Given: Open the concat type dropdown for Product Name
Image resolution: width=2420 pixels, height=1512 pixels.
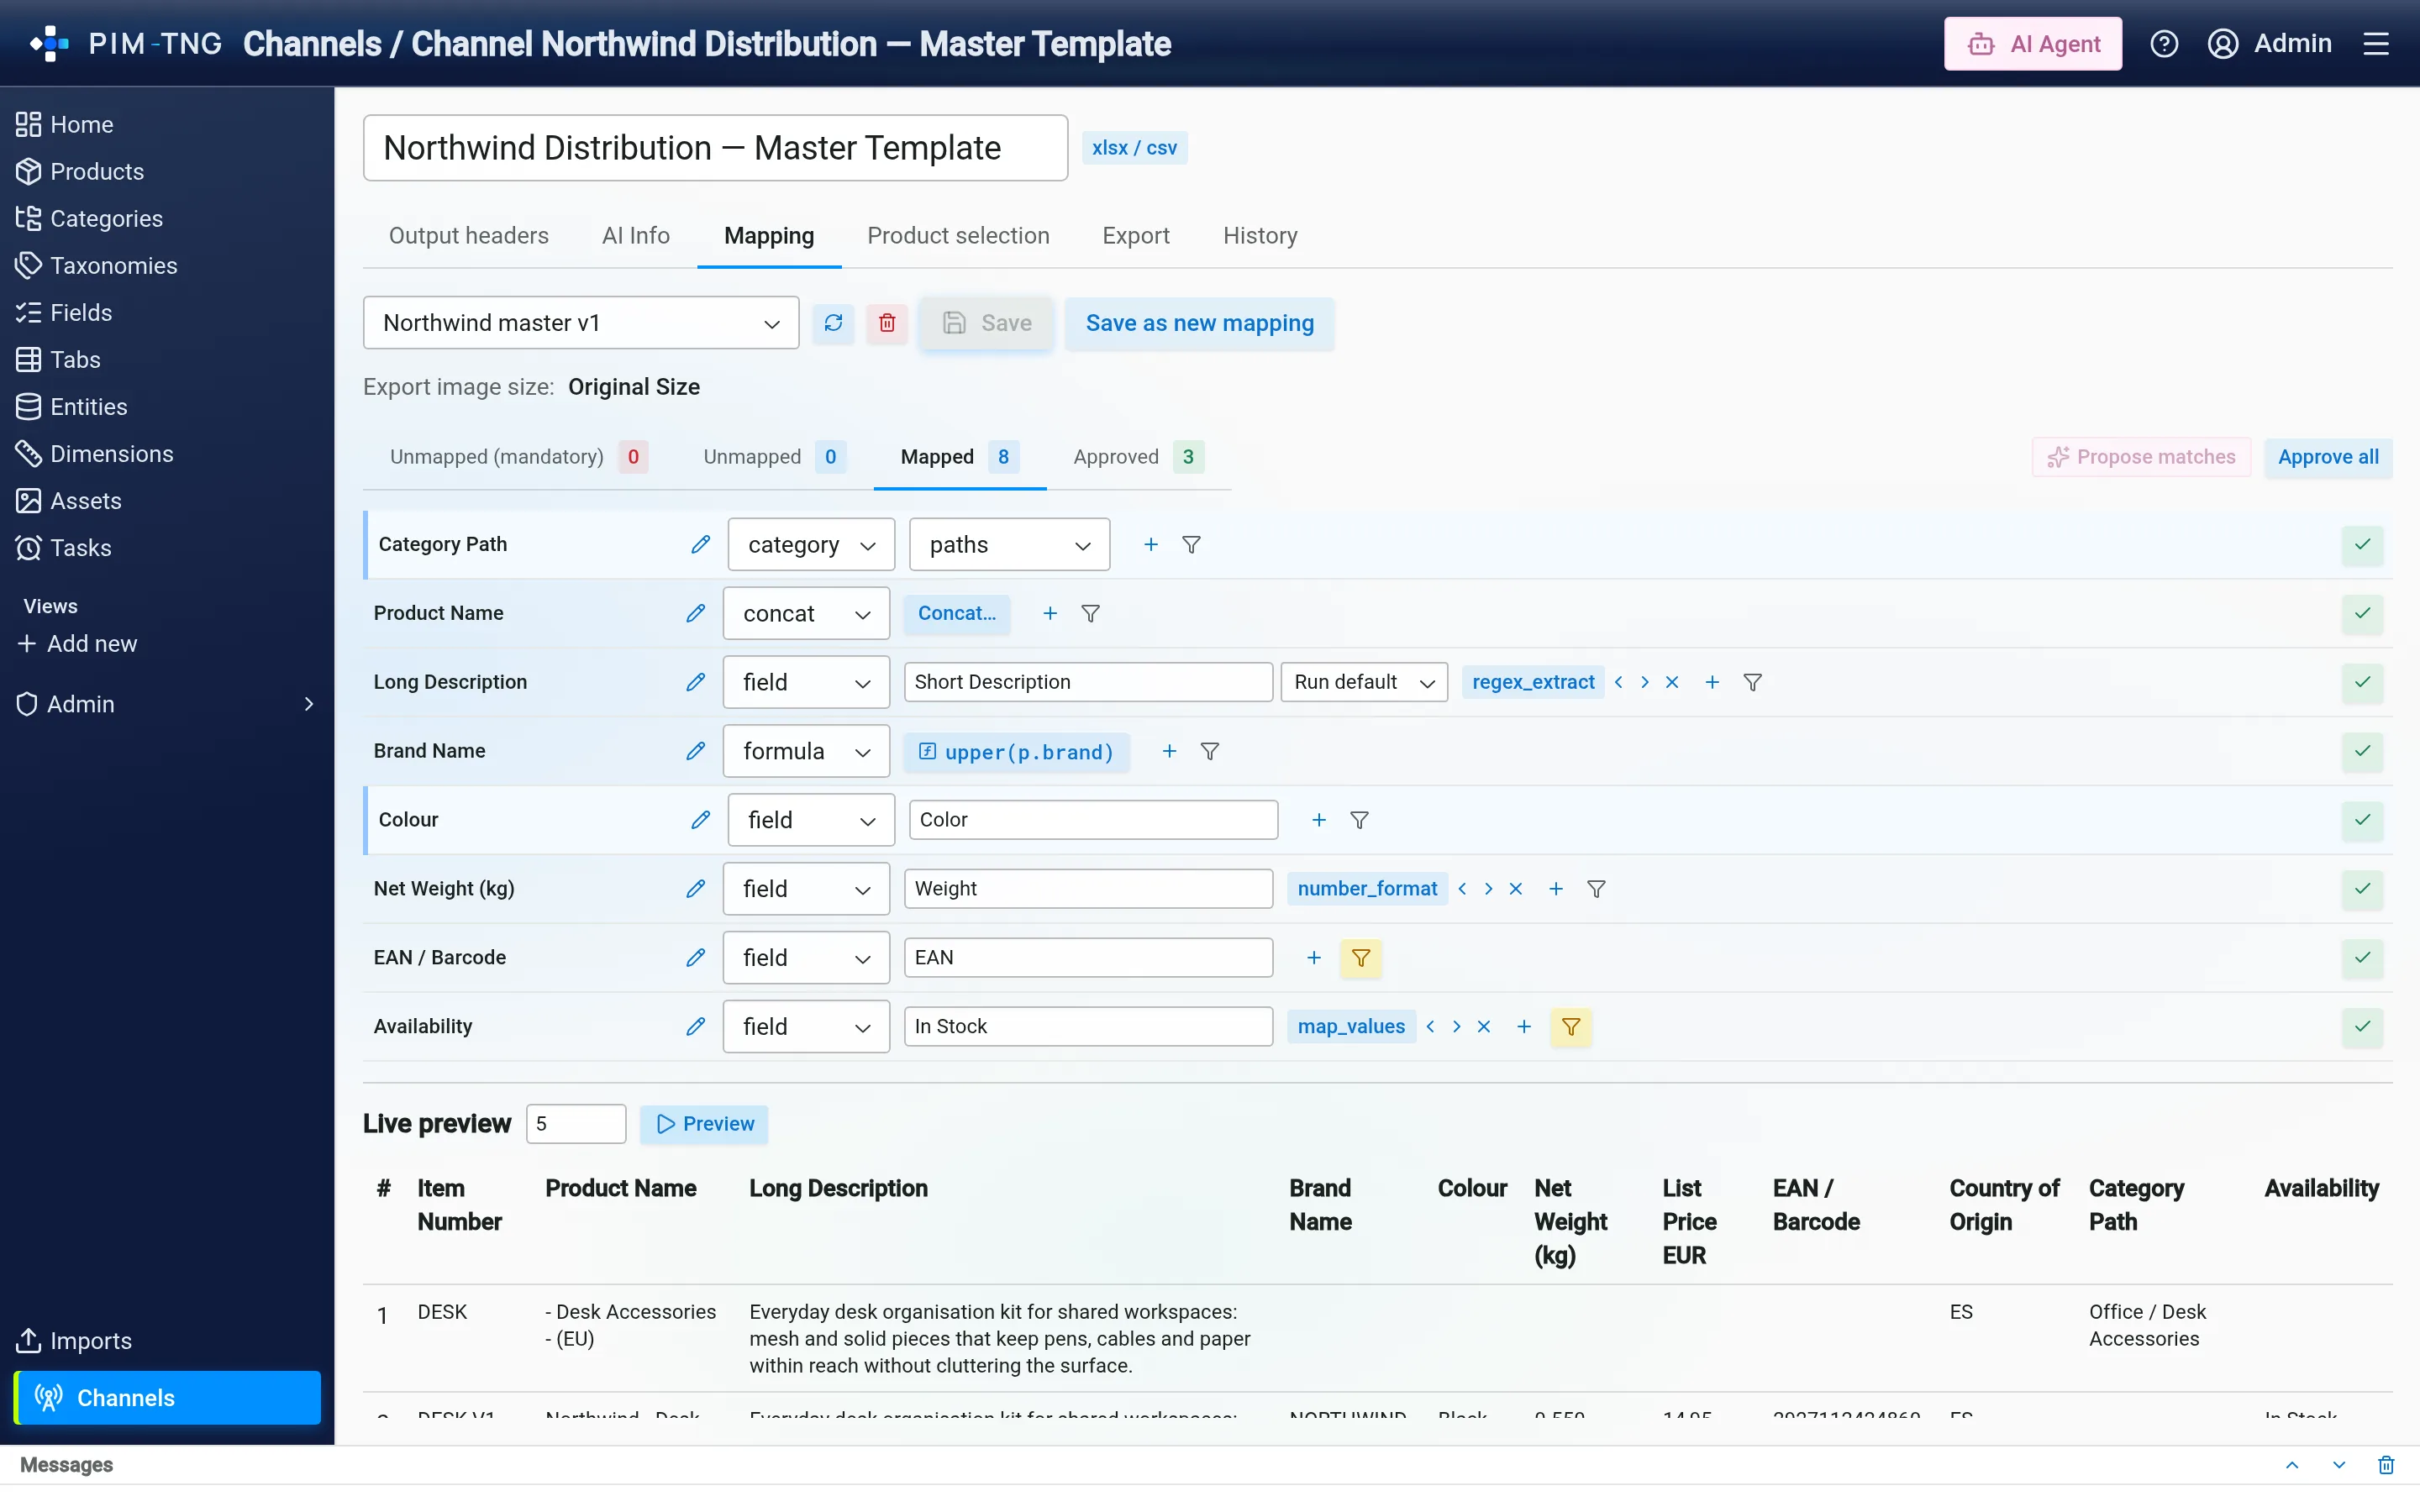Looking at the screenshot, I should [x=806, y=614].
